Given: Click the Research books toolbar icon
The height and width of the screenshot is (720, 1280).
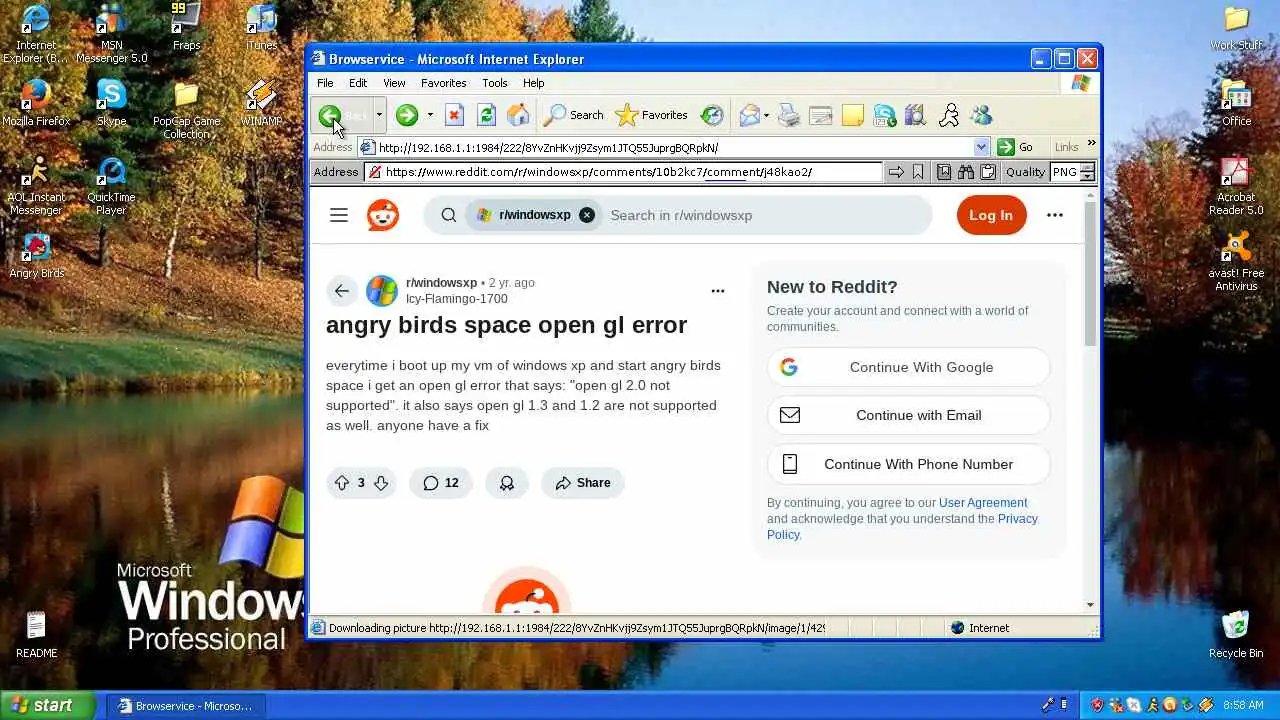Looking at the screenshot, I should [916, 115].
